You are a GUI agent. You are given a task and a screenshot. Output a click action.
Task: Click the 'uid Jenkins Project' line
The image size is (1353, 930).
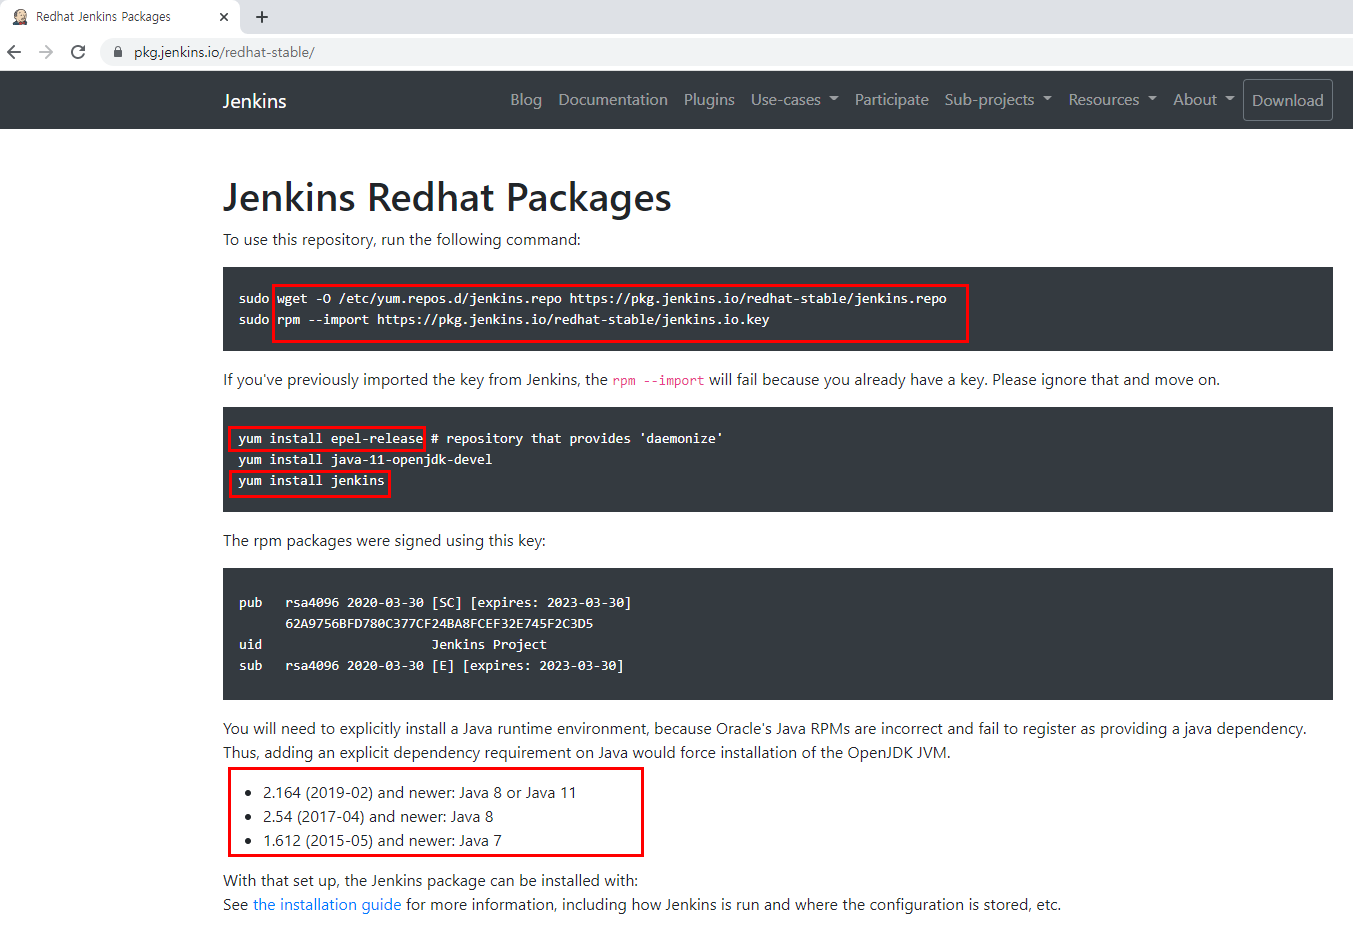tap(393, 645)
